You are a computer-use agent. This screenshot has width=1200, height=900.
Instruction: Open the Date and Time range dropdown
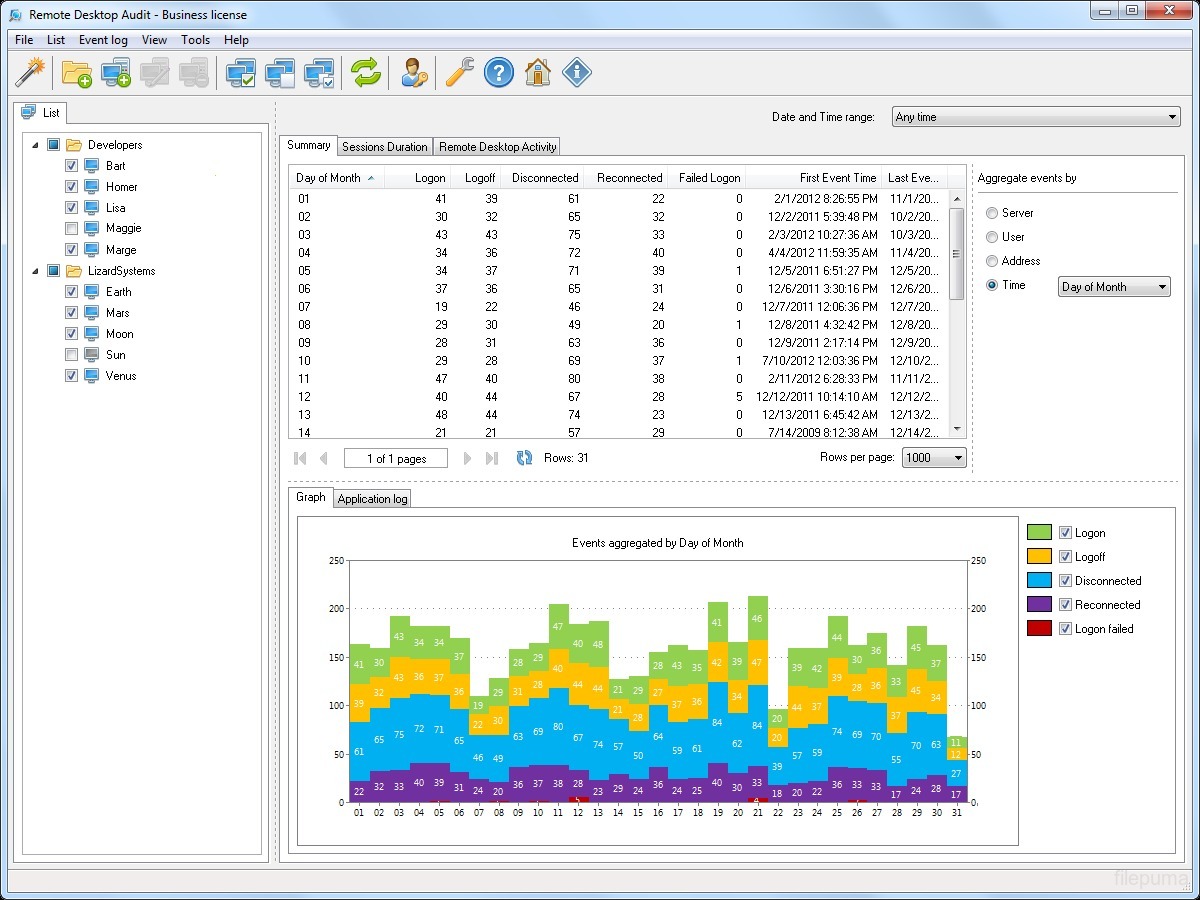coord(1035,117)
